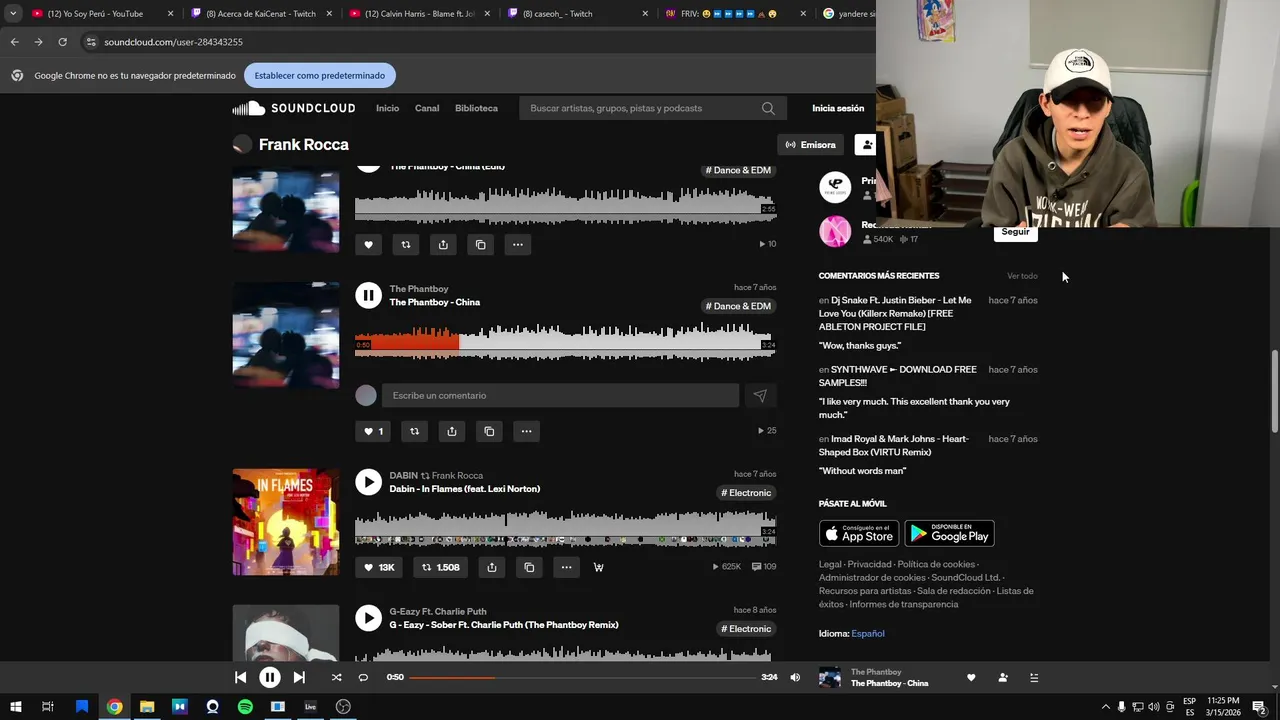Open Google Play badge

[x=949, y=534]
